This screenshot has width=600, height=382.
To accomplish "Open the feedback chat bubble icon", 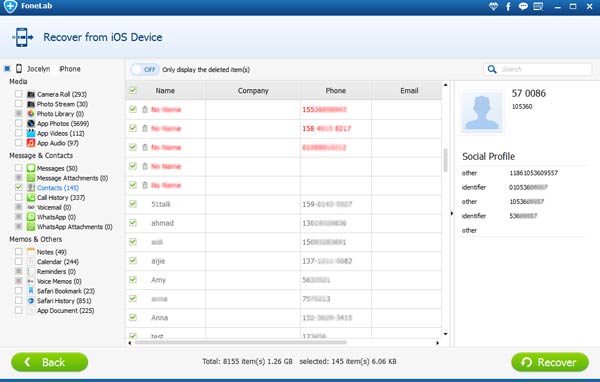I will click(523, 6).
